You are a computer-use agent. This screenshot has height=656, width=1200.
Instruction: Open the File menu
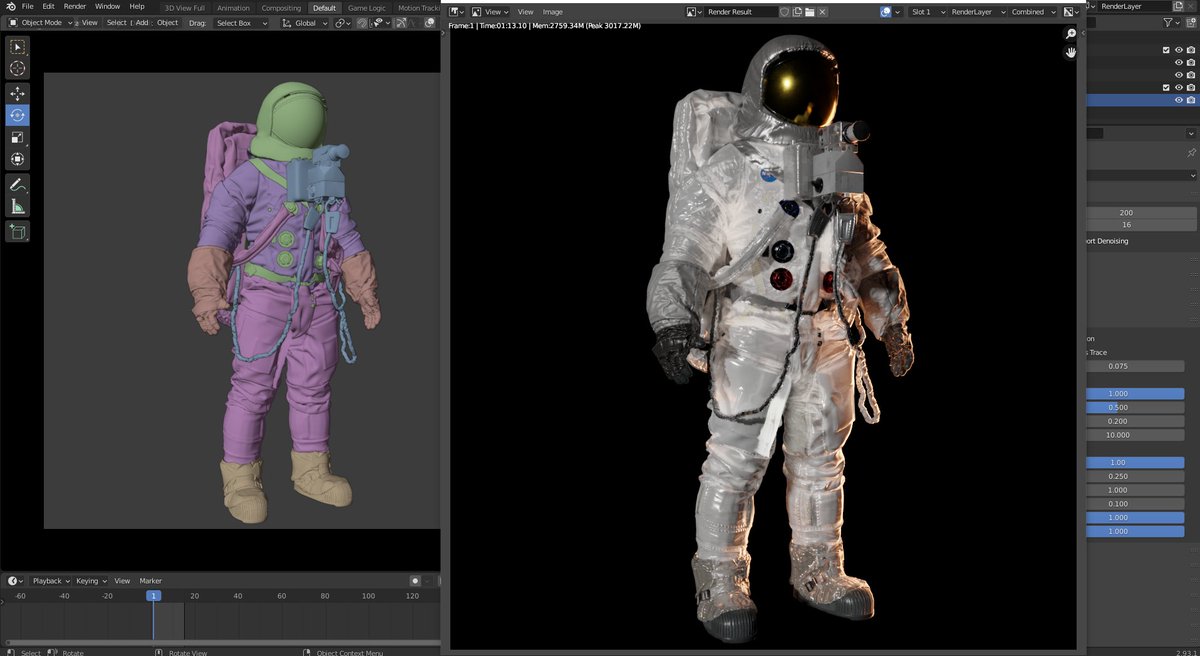click(x=27, y=6)
